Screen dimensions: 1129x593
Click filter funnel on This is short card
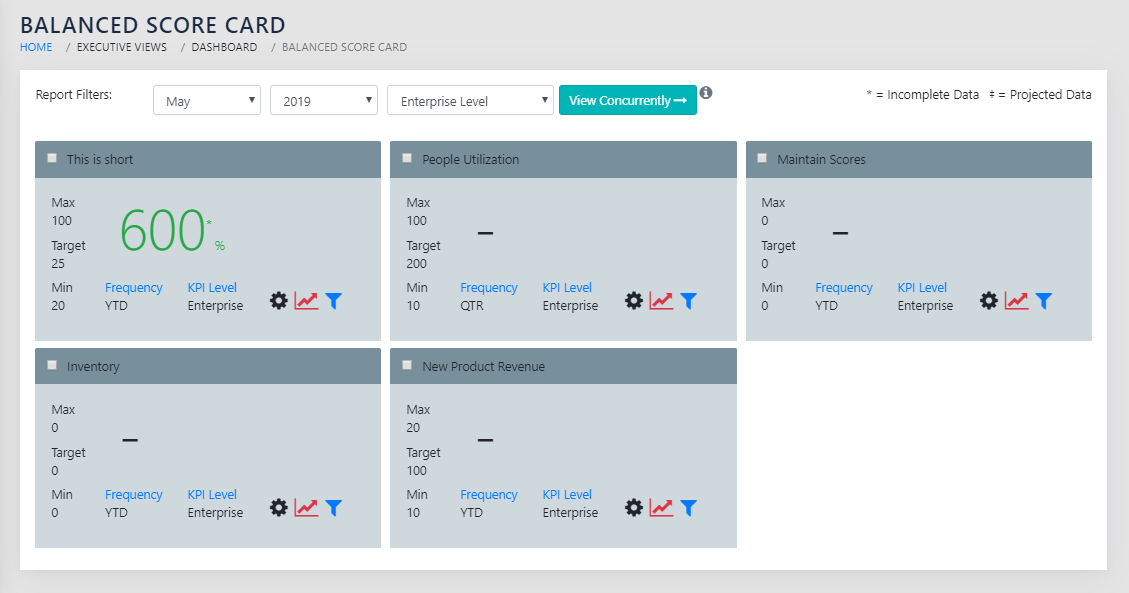coord(334,301)
